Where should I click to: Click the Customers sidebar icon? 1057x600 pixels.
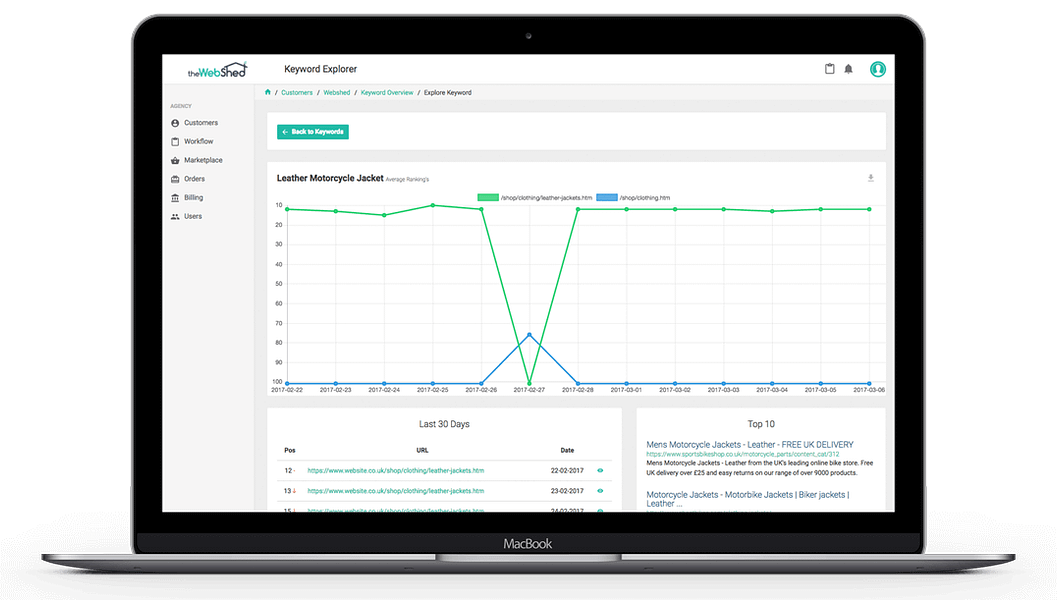click(x=175, y=123)
